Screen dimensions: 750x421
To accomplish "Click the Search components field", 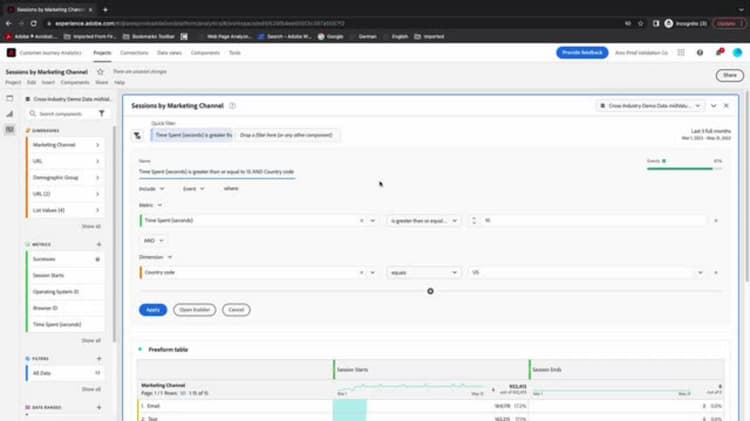I will click(x=62, y=114).
